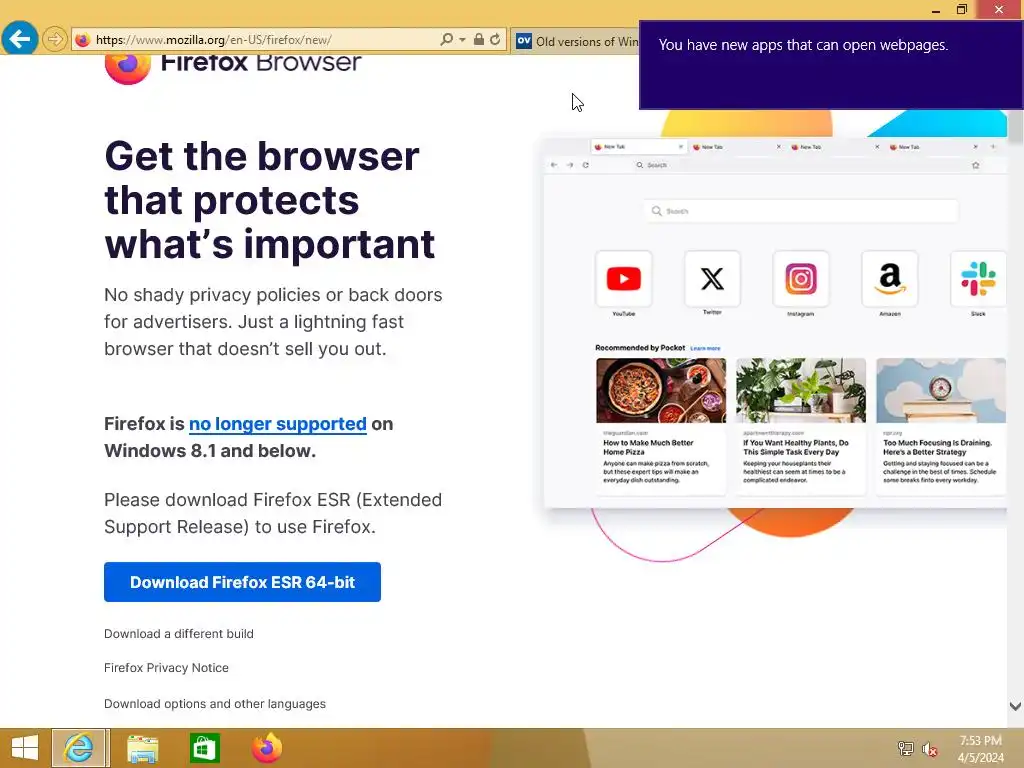
Task: Open Download a different build link
Action: [x=179, y=633]
